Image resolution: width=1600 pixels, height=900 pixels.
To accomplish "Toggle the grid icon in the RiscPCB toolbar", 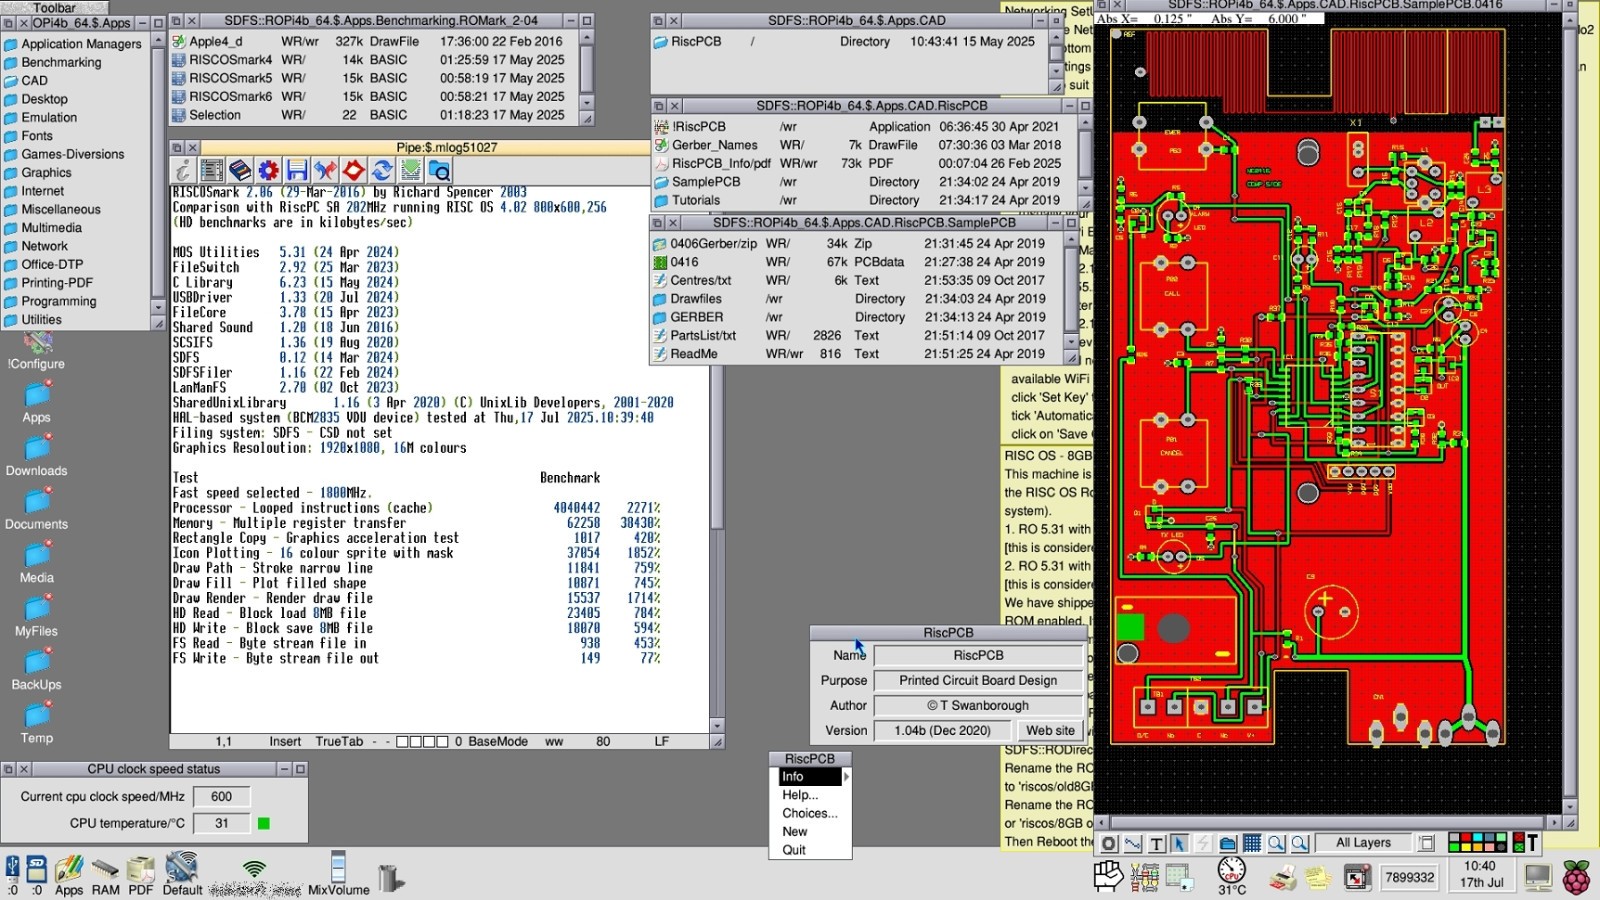I will pyautogui.click(x=1252, y=843).
